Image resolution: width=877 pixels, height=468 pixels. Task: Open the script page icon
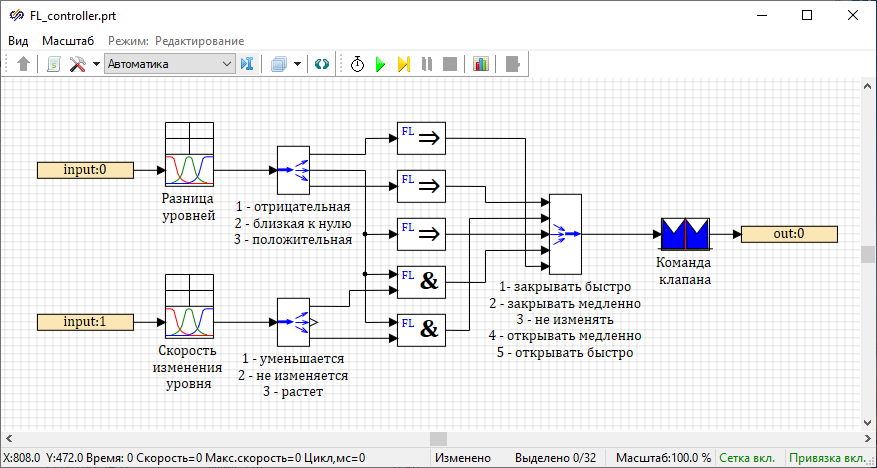tap(54, 64)
